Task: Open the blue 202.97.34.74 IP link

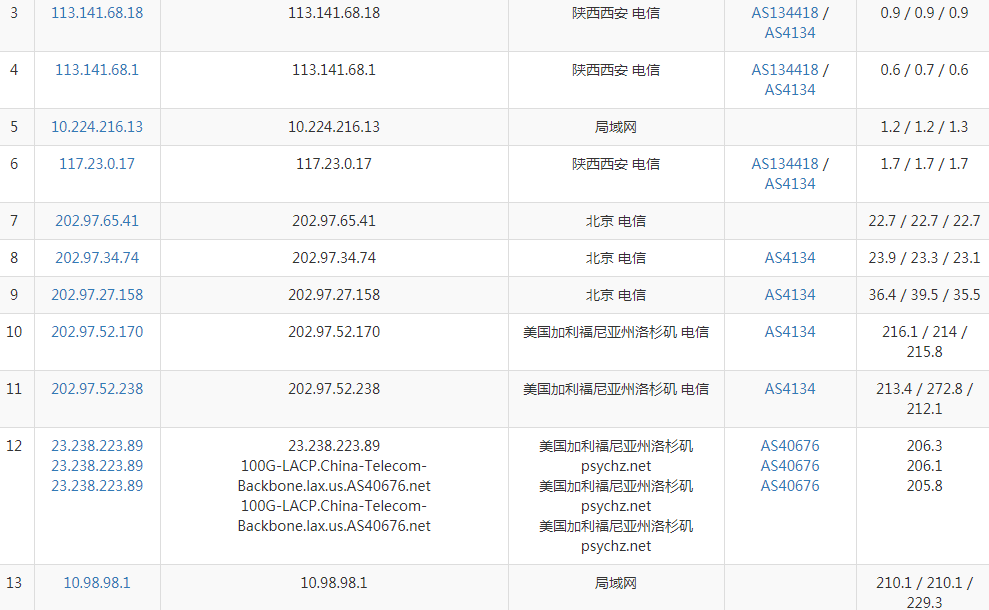Action: click(x=97, y=258)
